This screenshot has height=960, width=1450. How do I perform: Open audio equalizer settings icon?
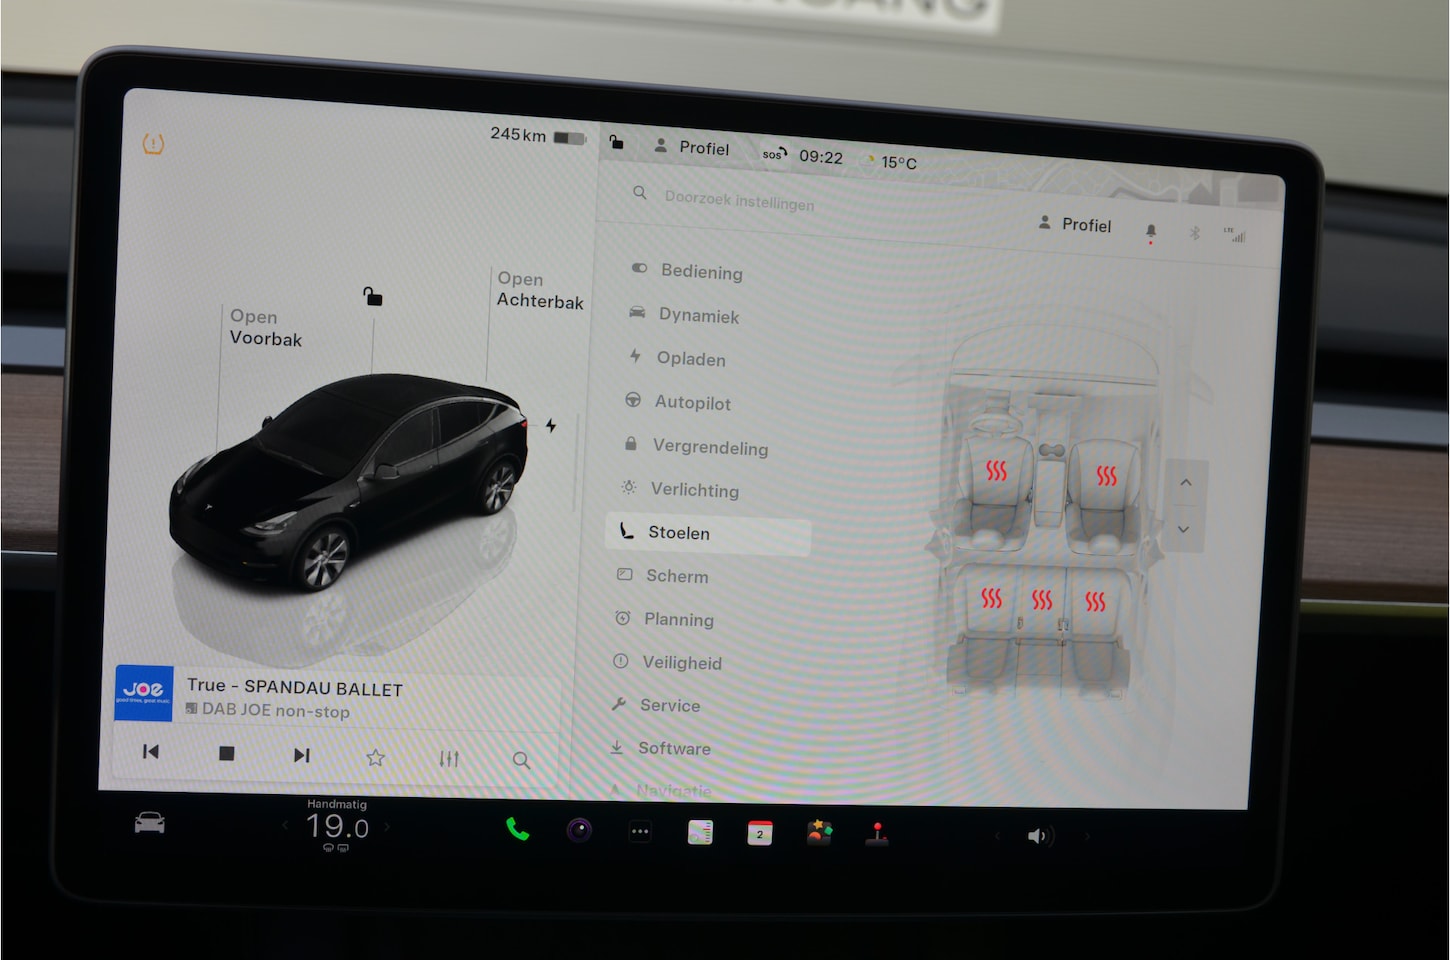tap(449, 759)
